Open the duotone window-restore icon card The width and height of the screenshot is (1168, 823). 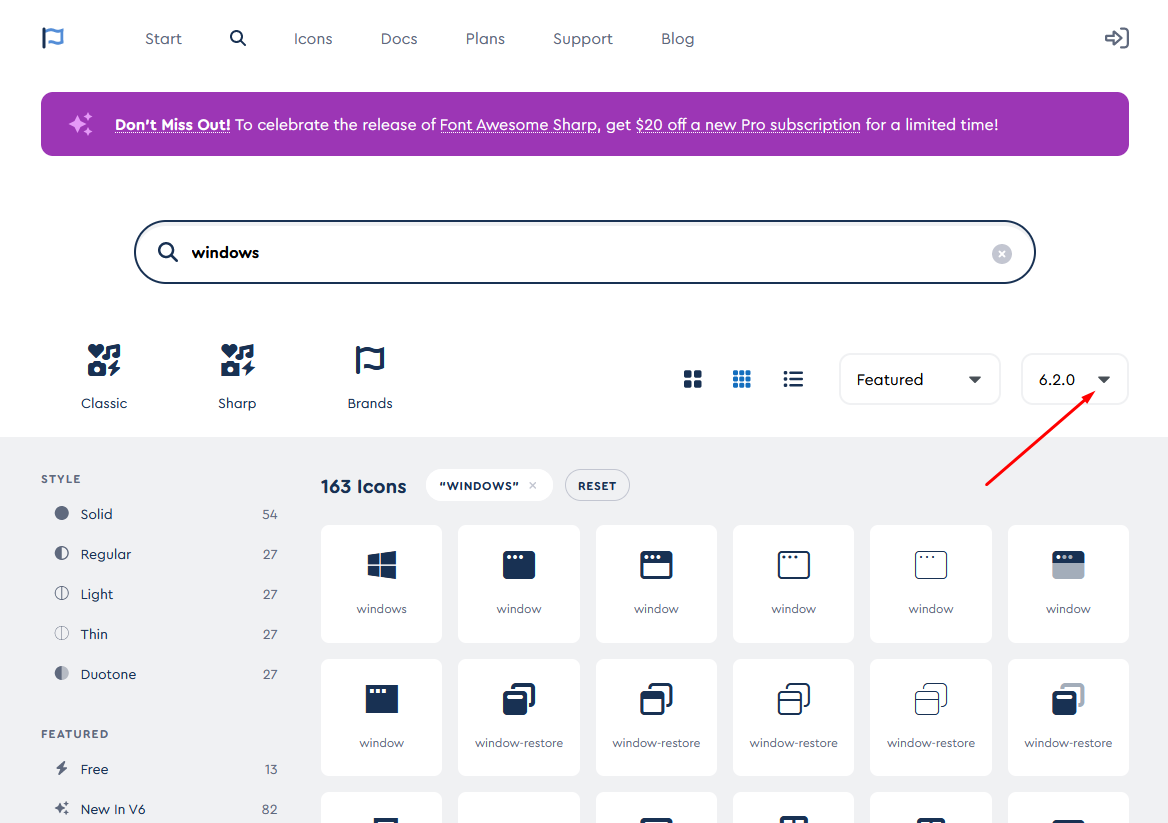click(x=1068, y=717)
